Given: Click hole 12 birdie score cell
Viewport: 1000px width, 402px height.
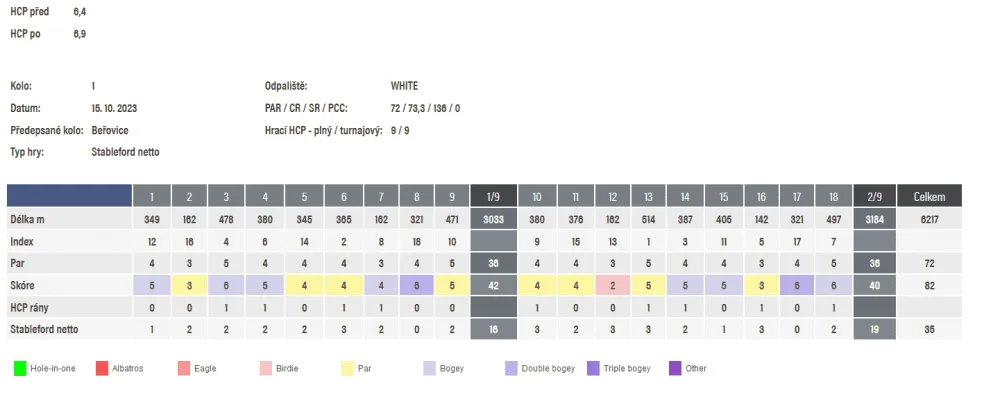Looking at the screenshot, I should [613, 286].
